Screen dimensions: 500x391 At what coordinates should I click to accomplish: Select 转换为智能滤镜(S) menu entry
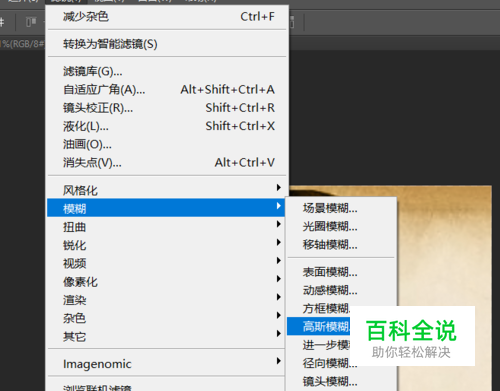[166, 44]
